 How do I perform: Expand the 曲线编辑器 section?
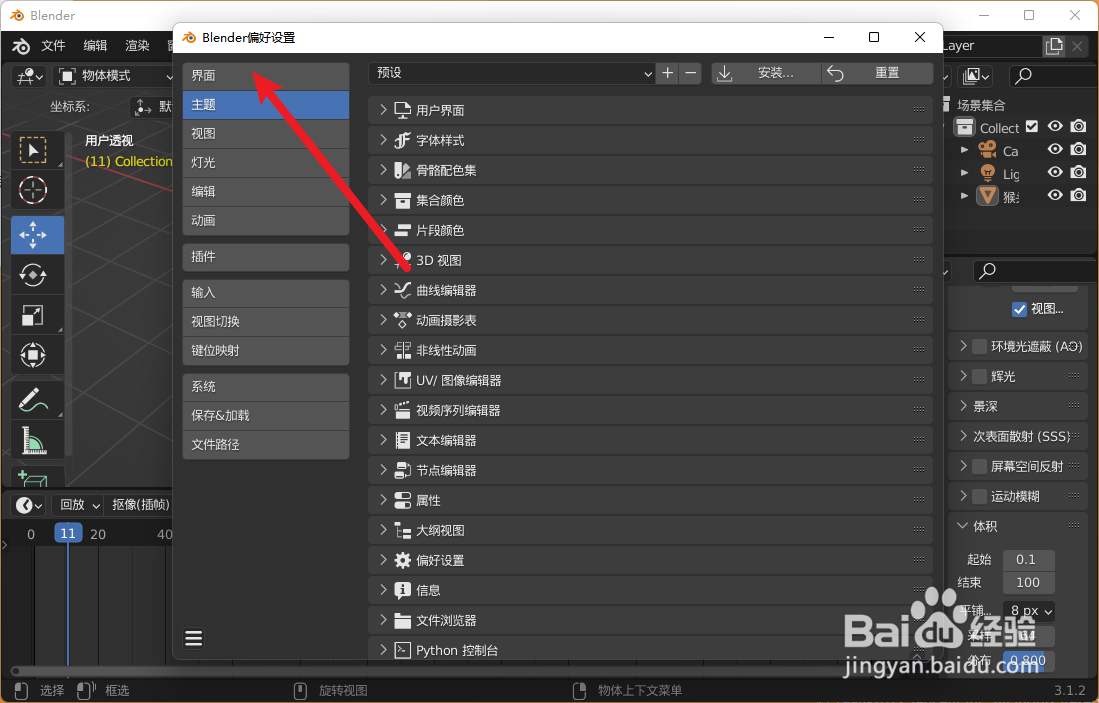click(x=650, y=290)
